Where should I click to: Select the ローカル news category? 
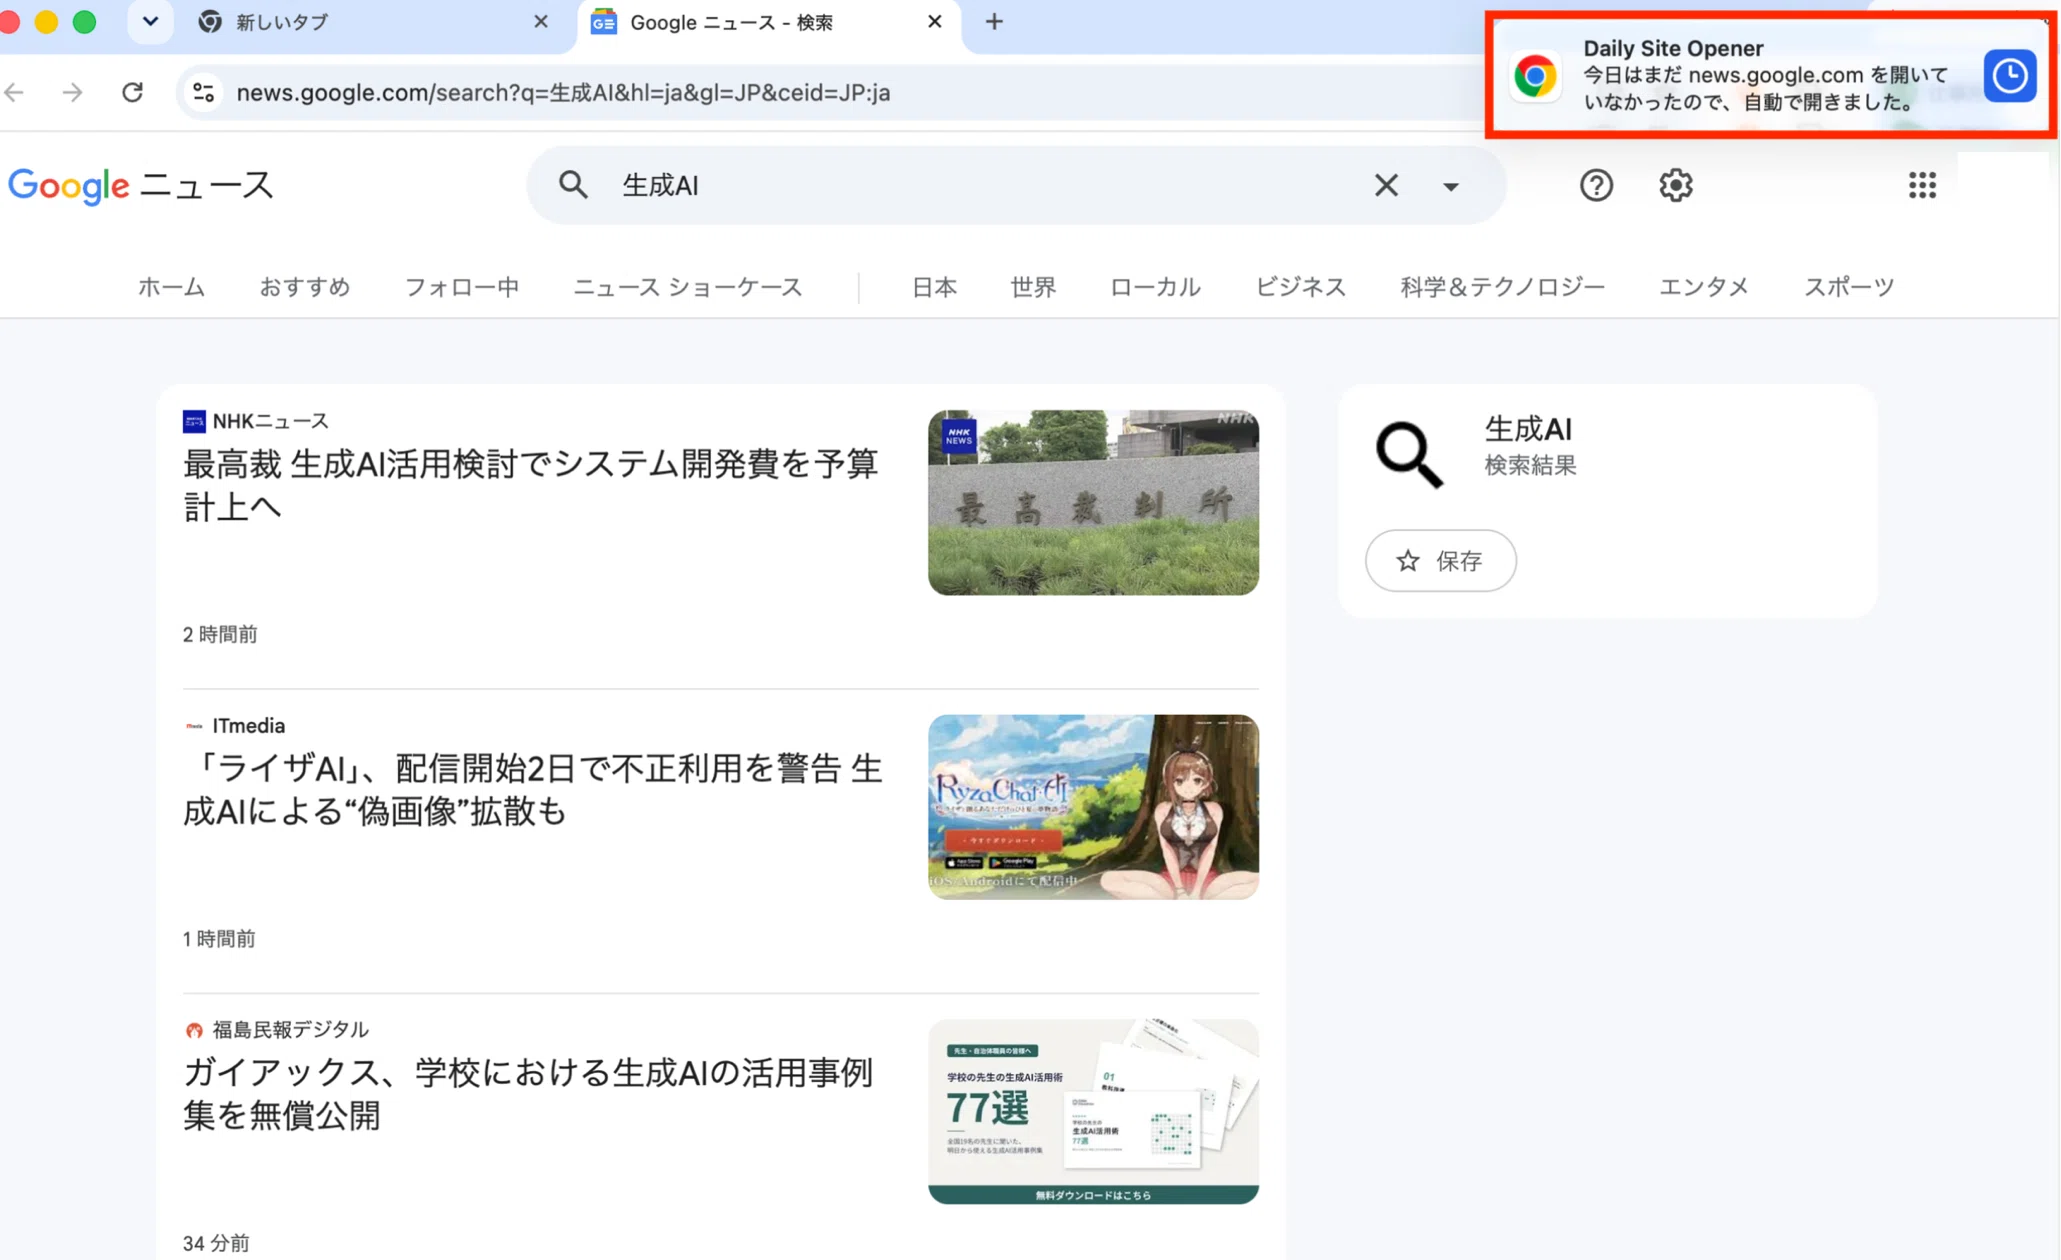[1155, 287]
